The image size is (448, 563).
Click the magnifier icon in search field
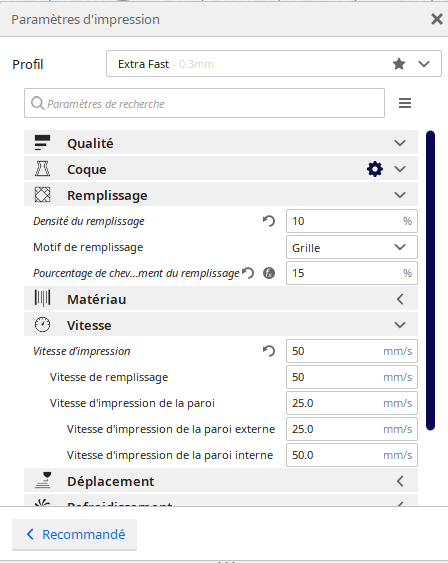[x=37, y=103]
